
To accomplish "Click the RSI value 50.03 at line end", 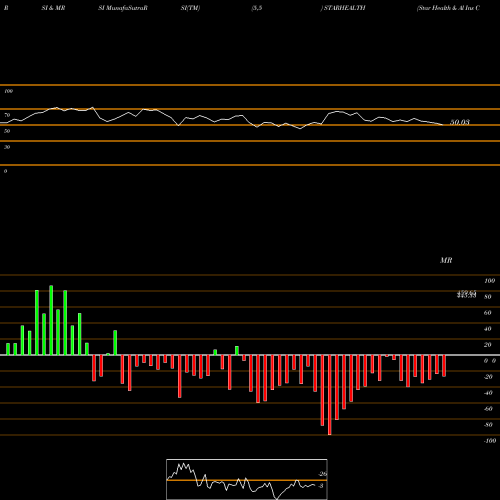I will click(x=460, y=122).
